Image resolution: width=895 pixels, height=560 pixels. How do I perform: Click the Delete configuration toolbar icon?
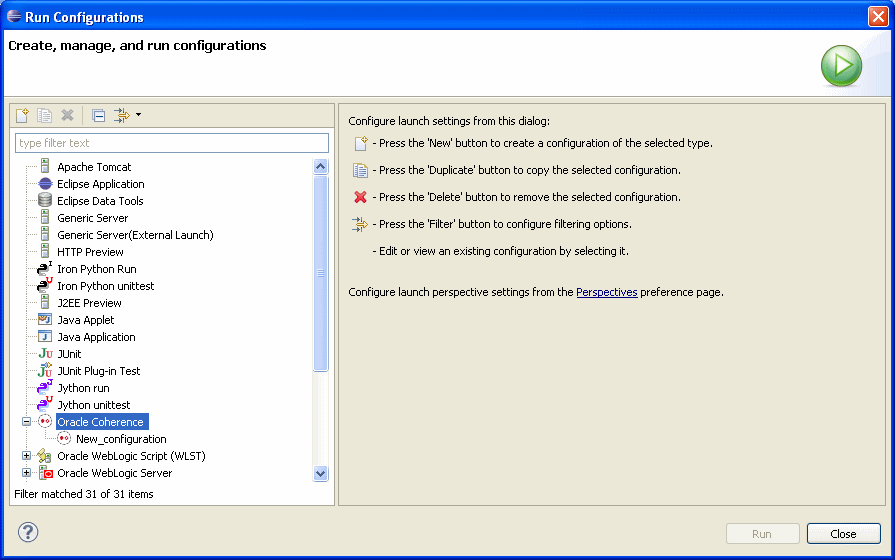(x=67, y=115)
